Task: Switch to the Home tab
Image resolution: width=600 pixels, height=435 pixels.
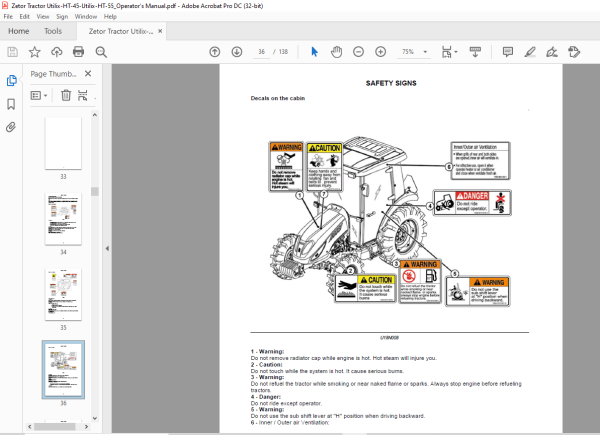Action: pyautogui.click(x=19, y=31)
